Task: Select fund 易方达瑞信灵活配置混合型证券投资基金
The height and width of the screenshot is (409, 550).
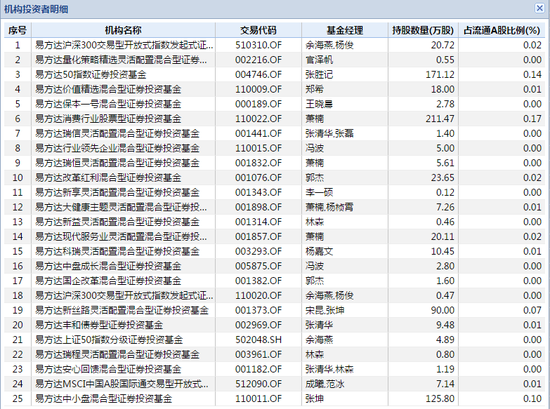Action: click(x=118, y=134)
